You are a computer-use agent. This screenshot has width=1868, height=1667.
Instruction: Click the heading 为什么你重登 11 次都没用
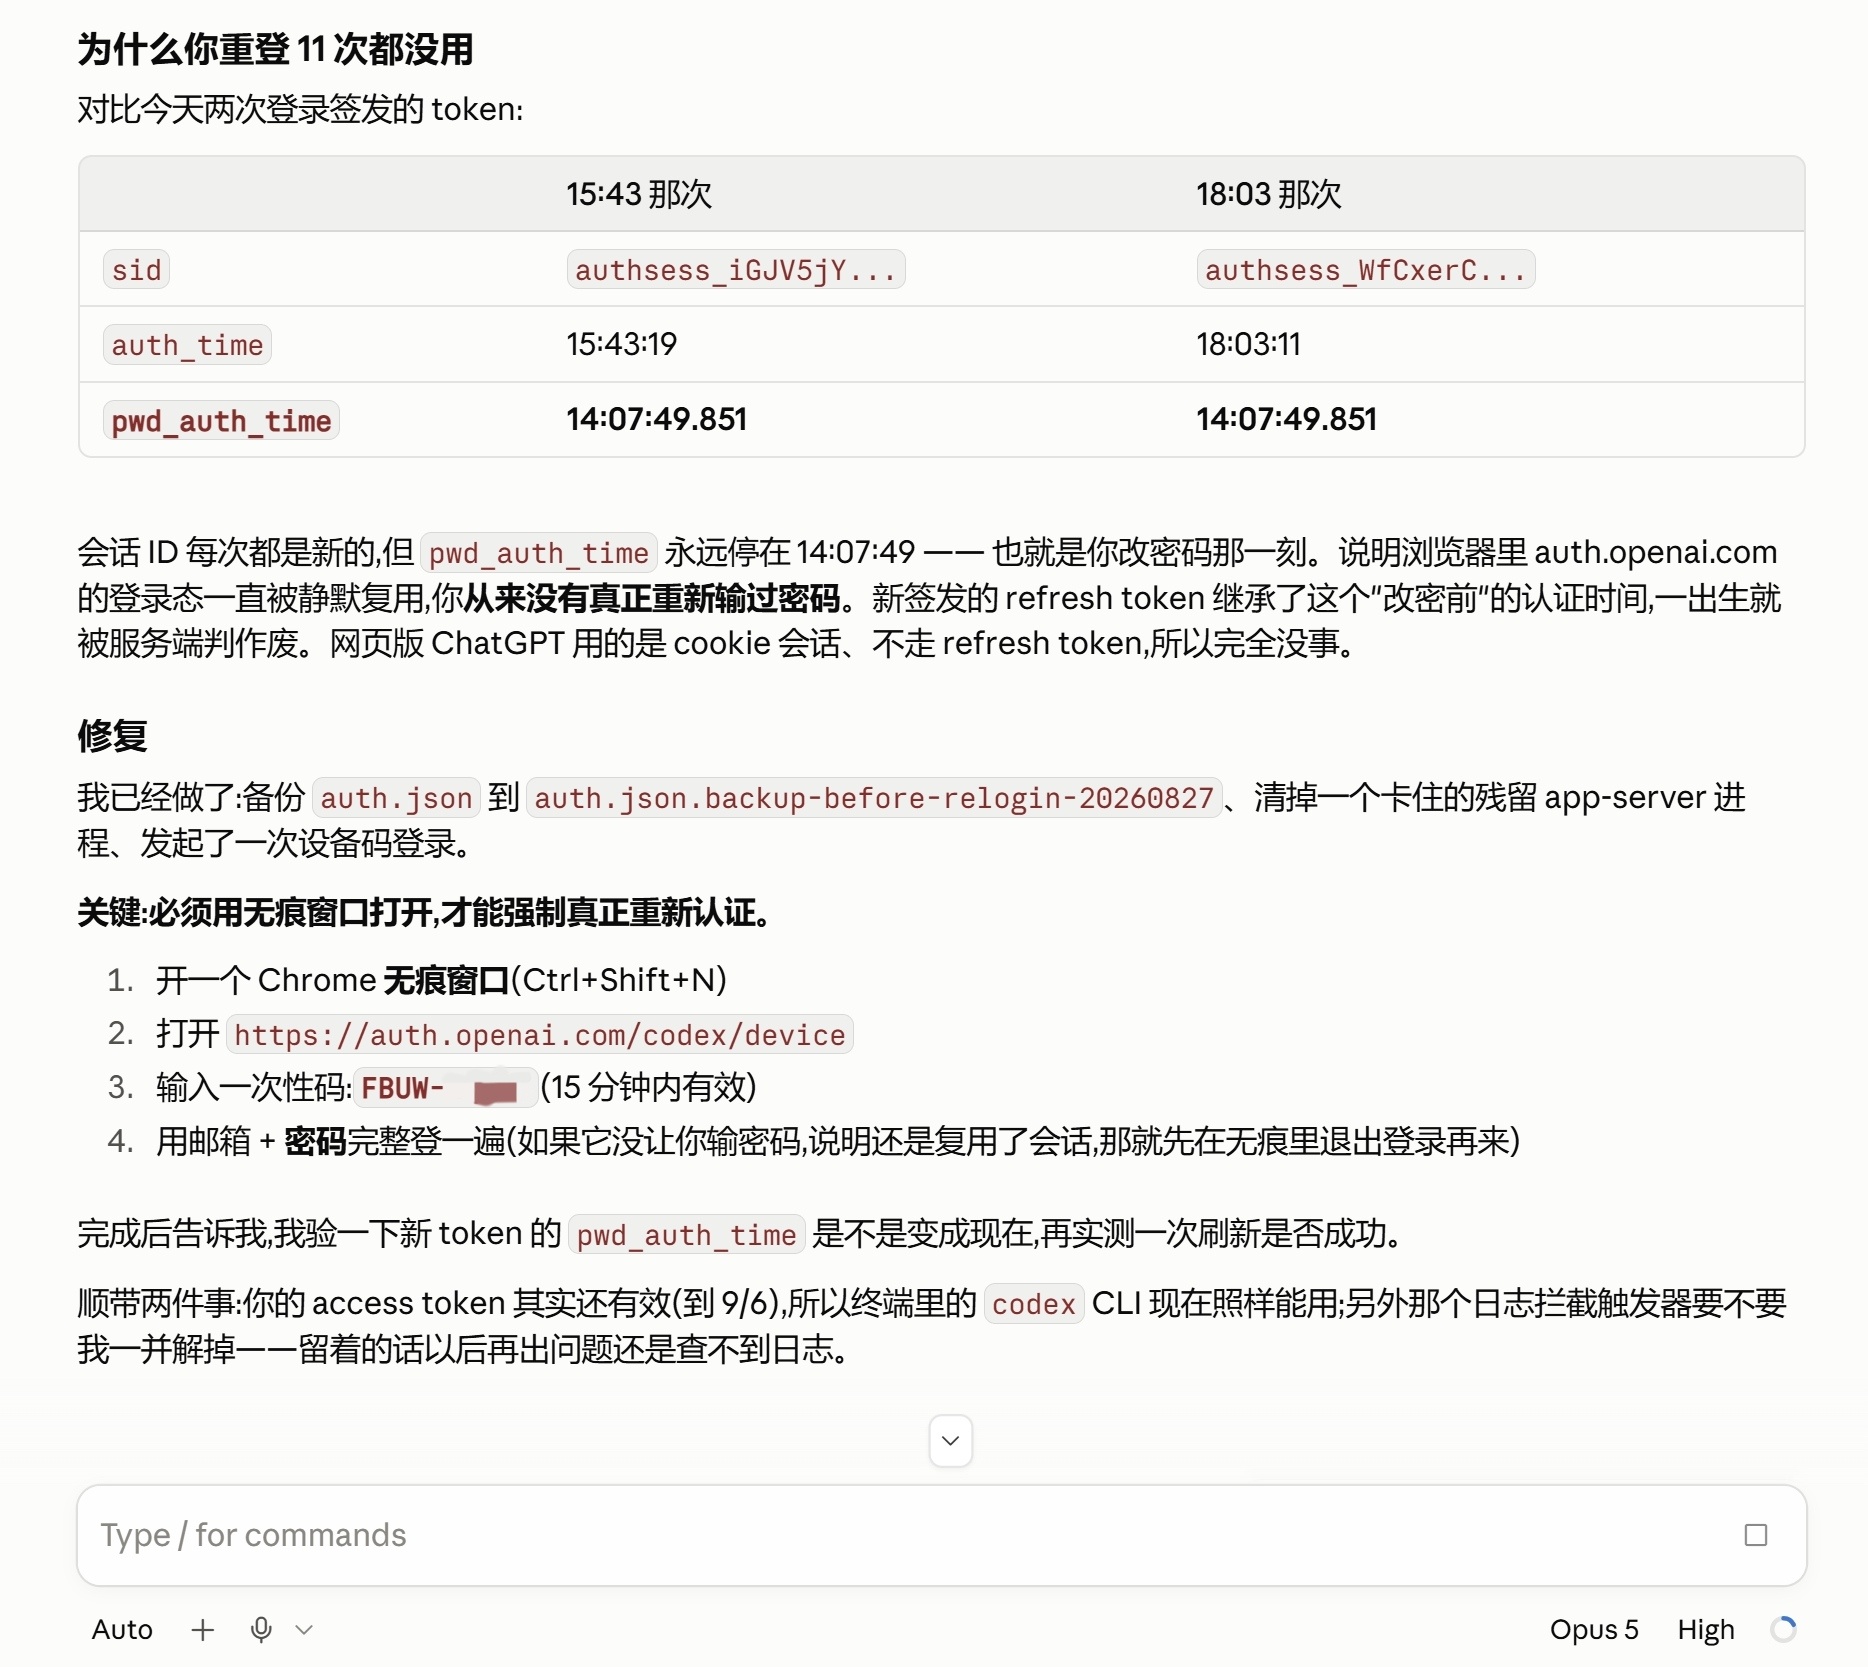[x=275, y=48]
